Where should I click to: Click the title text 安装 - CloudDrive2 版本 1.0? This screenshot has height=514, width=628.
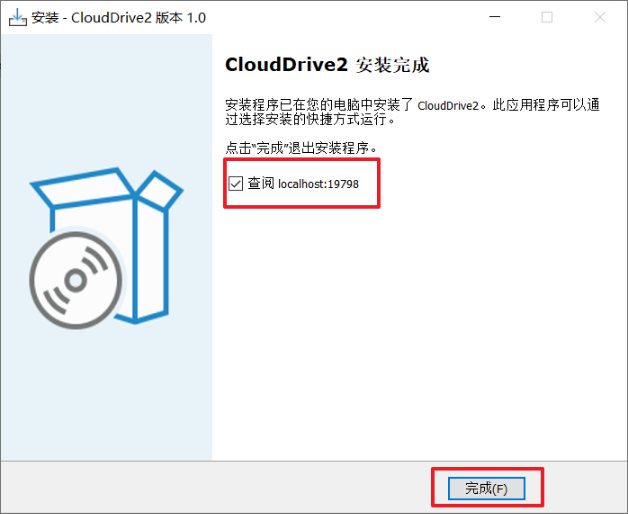pos(119,18)
